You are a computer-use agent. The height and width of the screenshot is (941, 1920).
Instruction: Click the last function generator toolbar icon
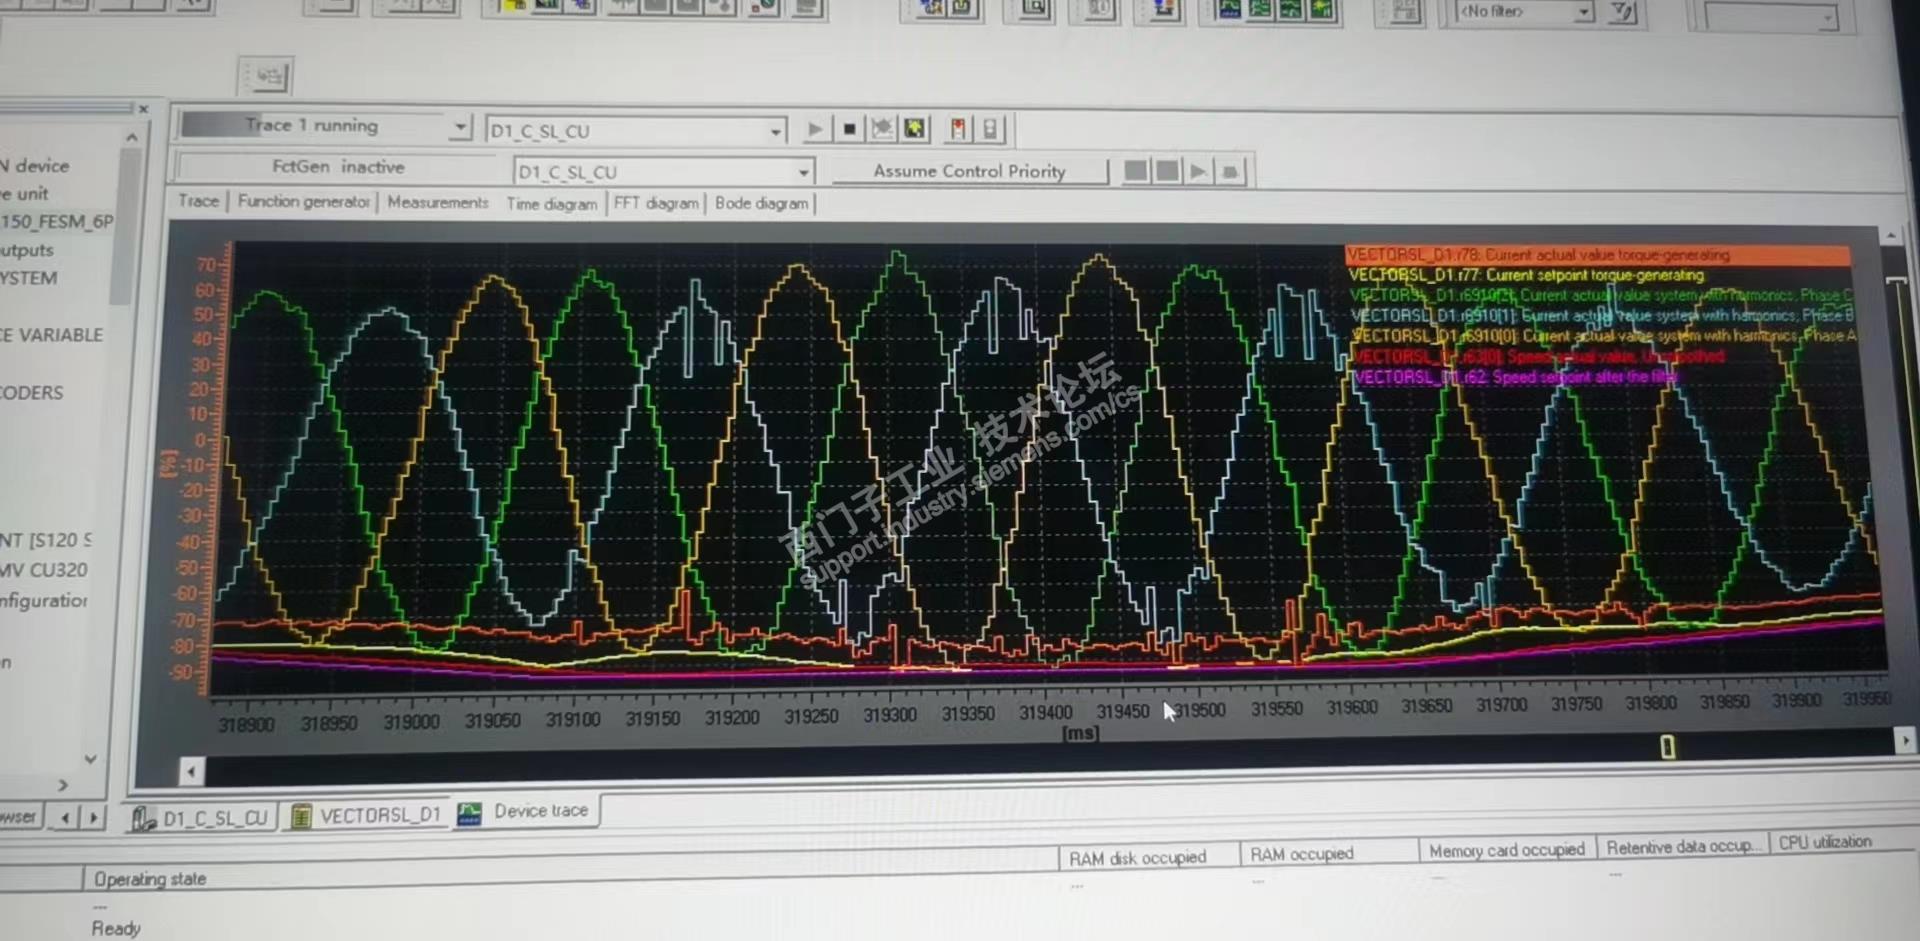pos(1230,171)
